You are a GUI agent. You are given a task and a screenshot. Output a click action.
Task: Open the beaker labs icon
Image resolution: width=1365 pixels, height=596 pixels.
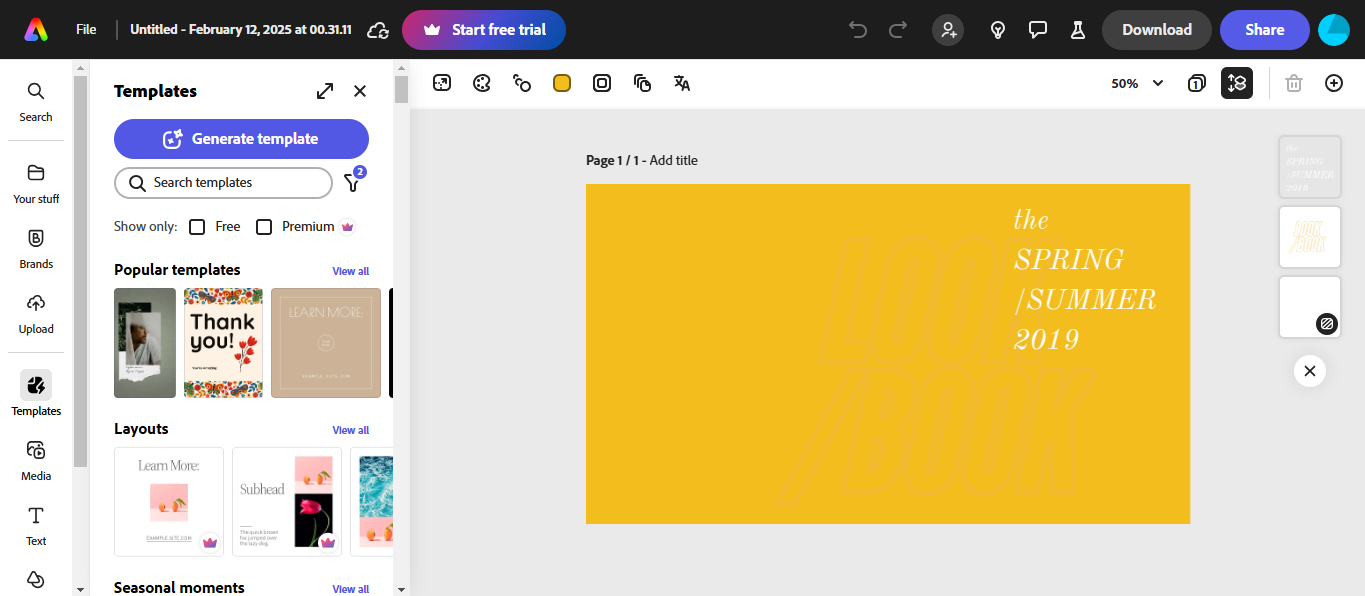1078,30
